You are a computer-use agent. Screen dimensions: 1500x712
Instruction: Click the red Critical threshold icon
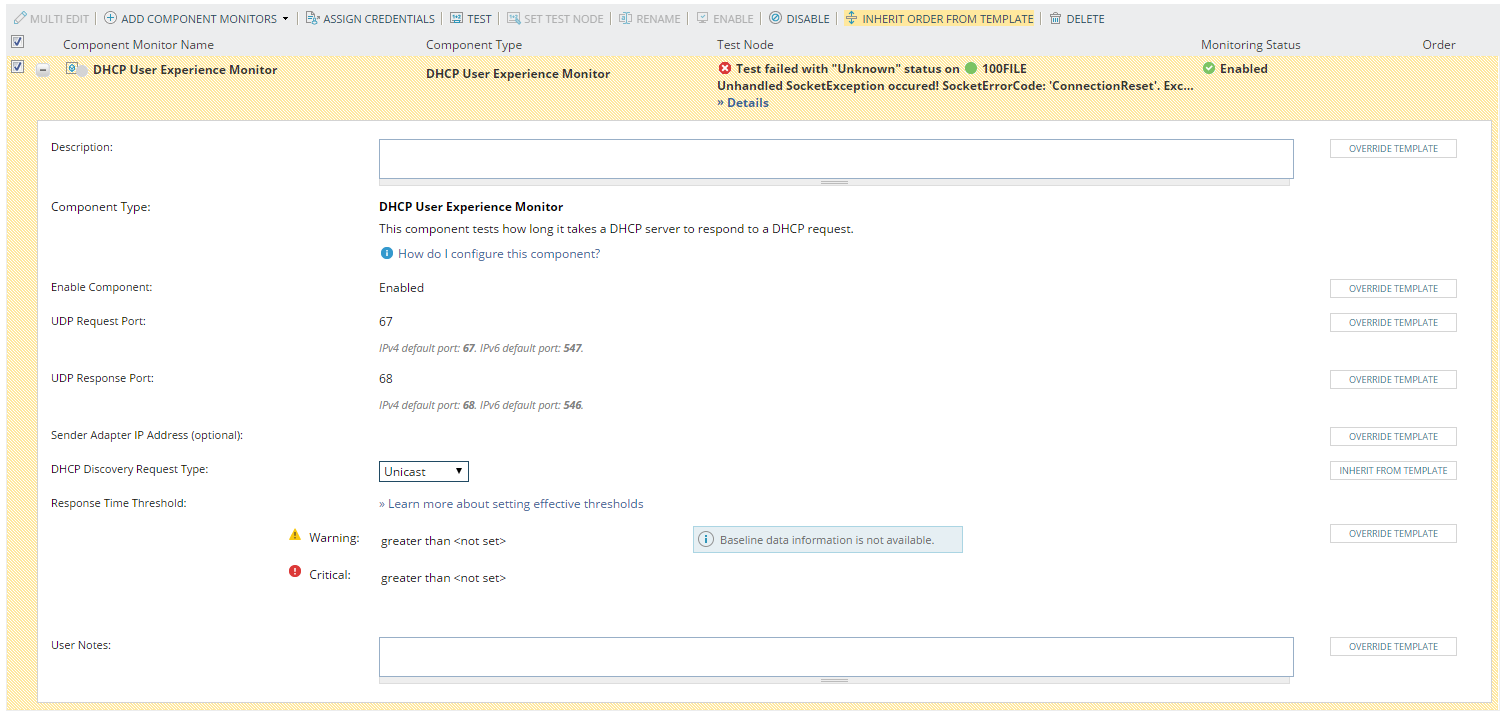295,571
